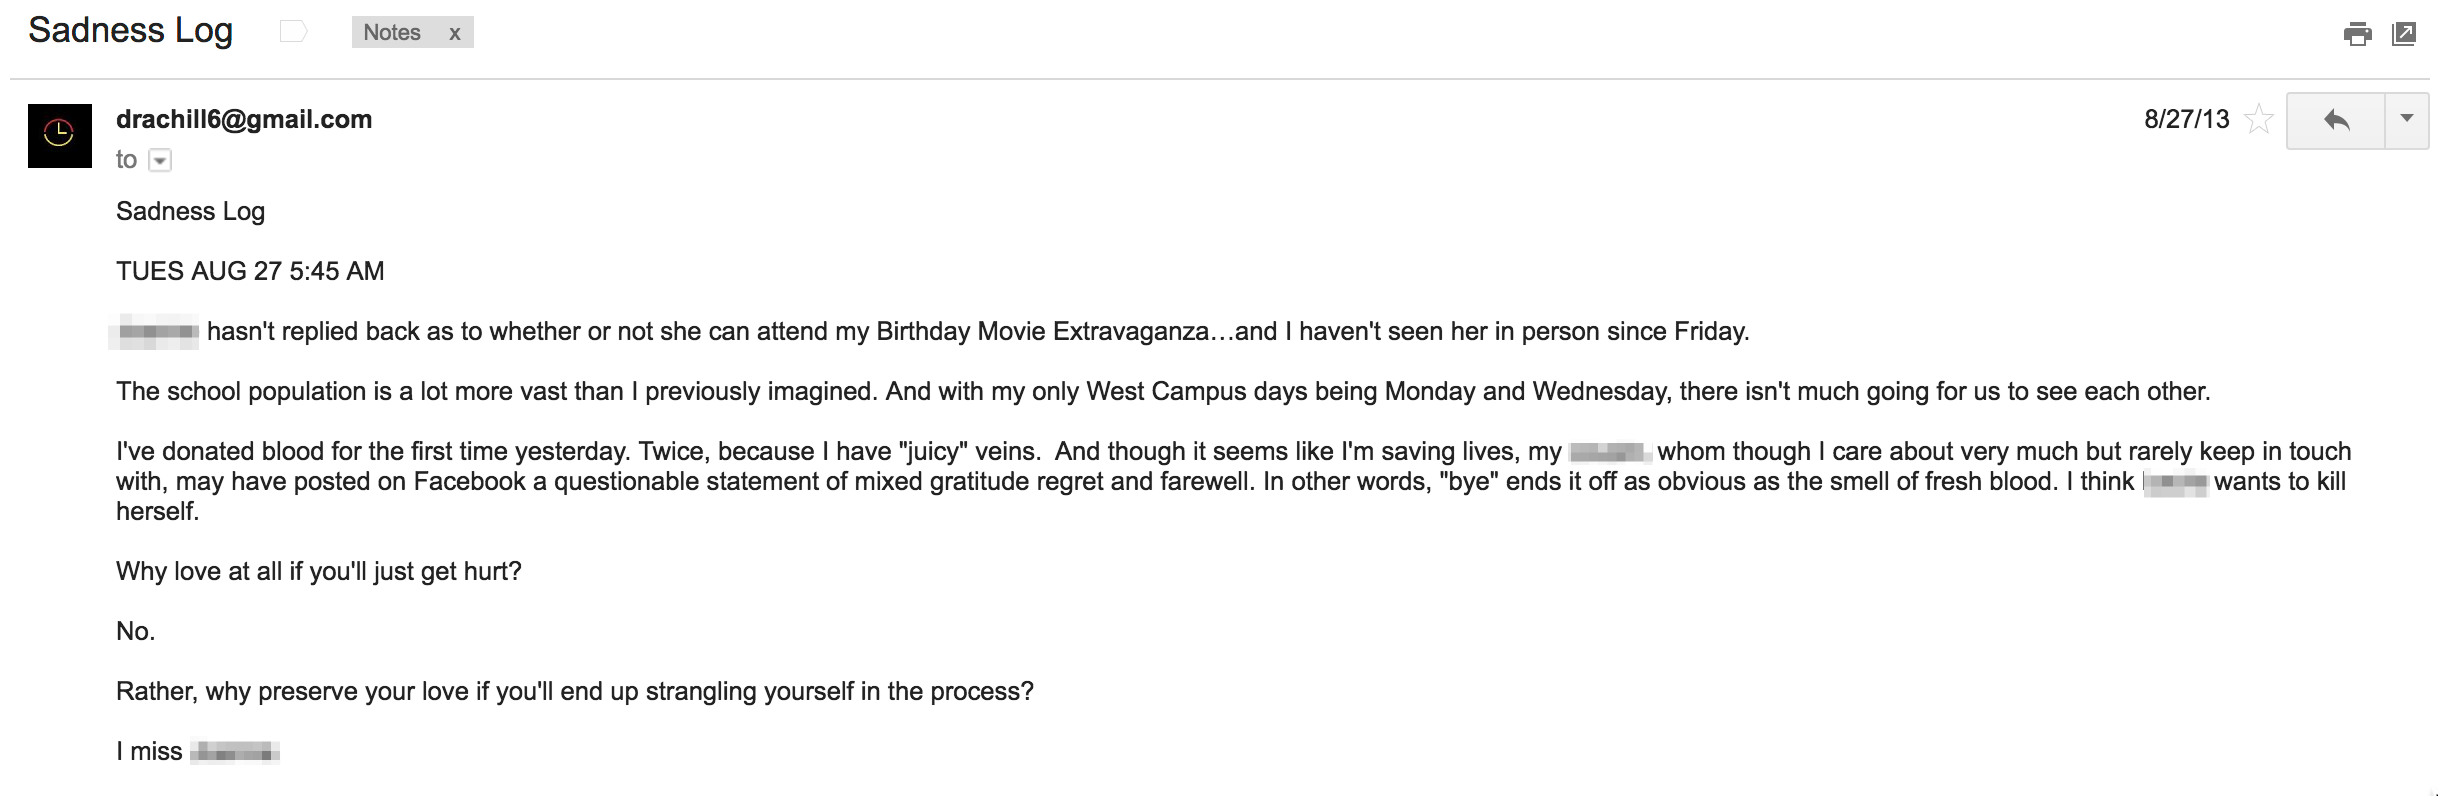Click the blurred name after "I miss"
2438x796 pixels.
pos(235,752)
